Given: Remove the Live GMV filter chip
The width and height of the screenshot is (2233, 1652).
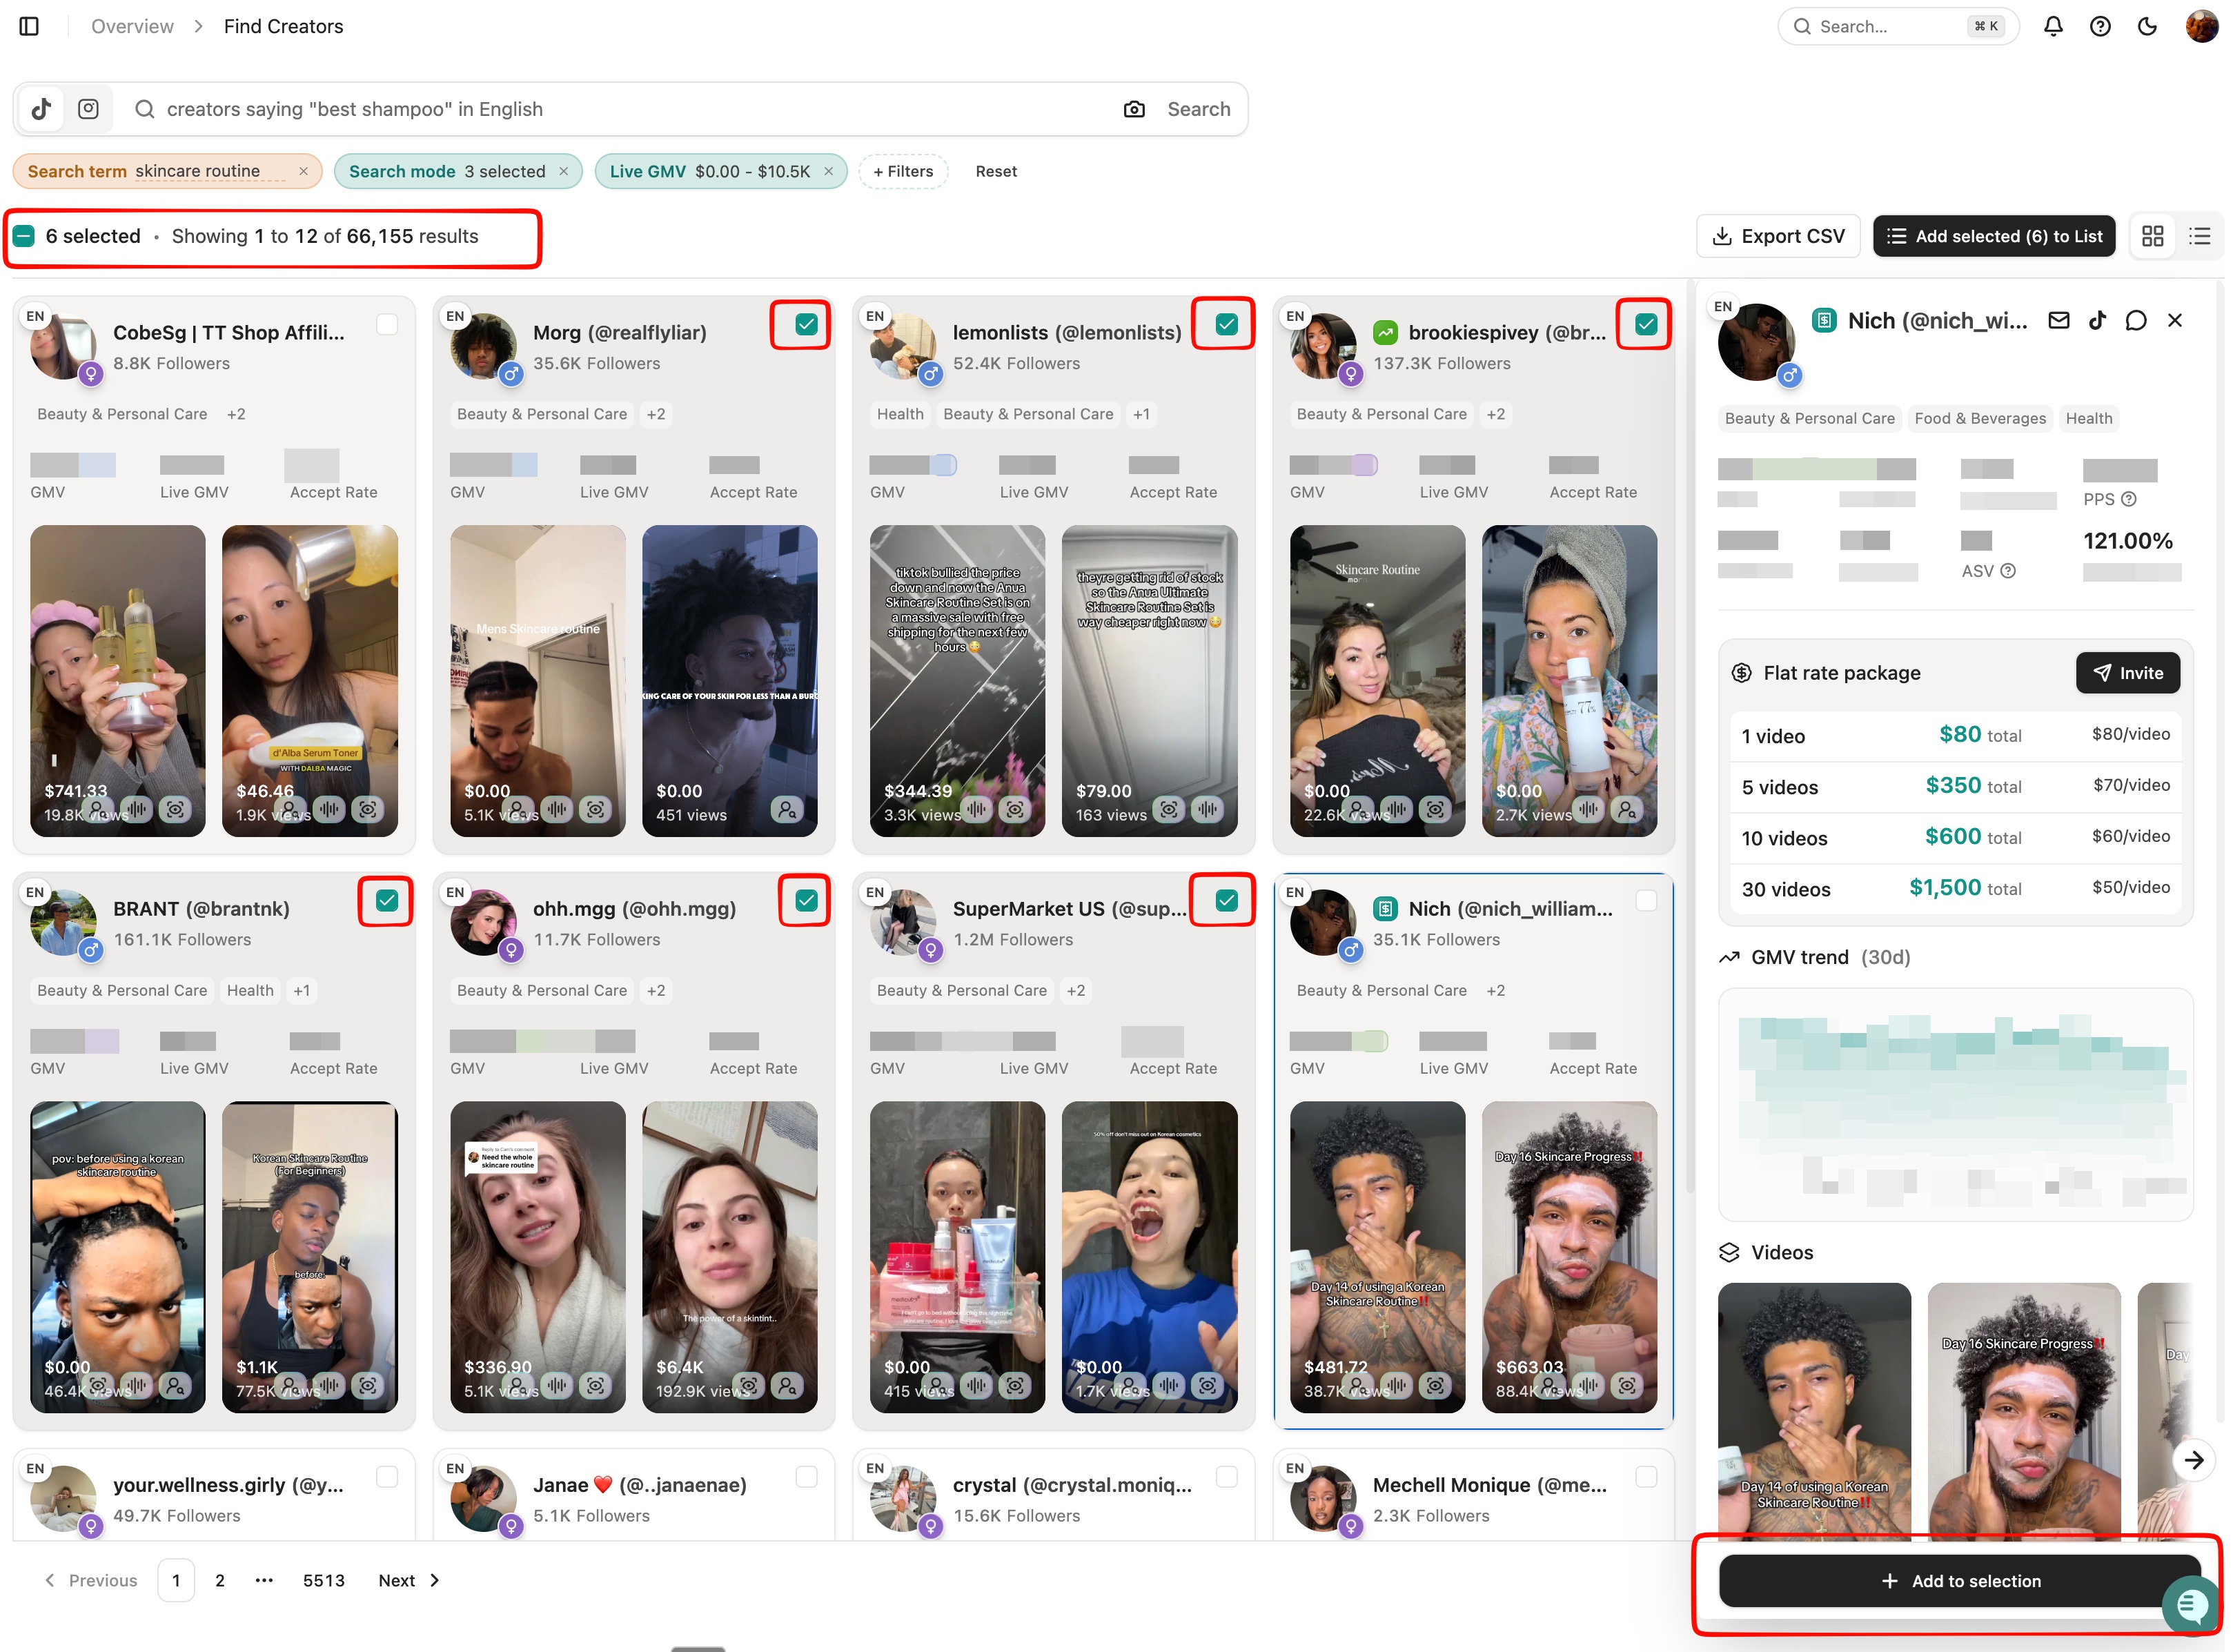Looking at the screenshot, I should point(828,171).
